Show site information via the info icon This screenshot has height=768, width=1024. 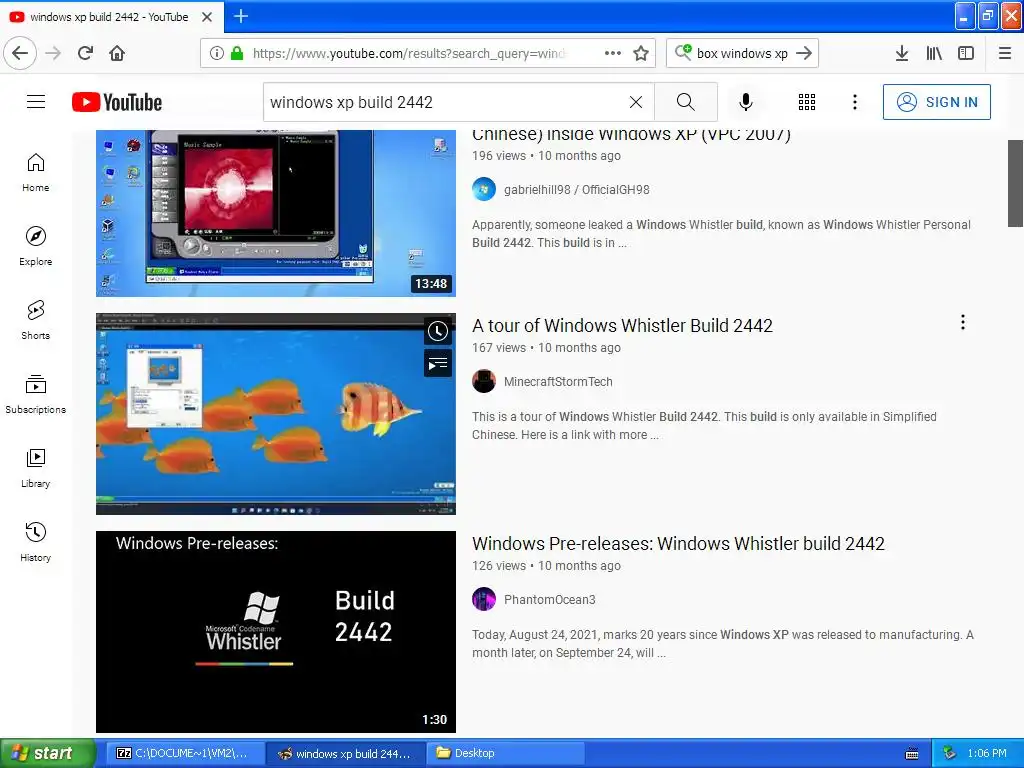[216, 53]
